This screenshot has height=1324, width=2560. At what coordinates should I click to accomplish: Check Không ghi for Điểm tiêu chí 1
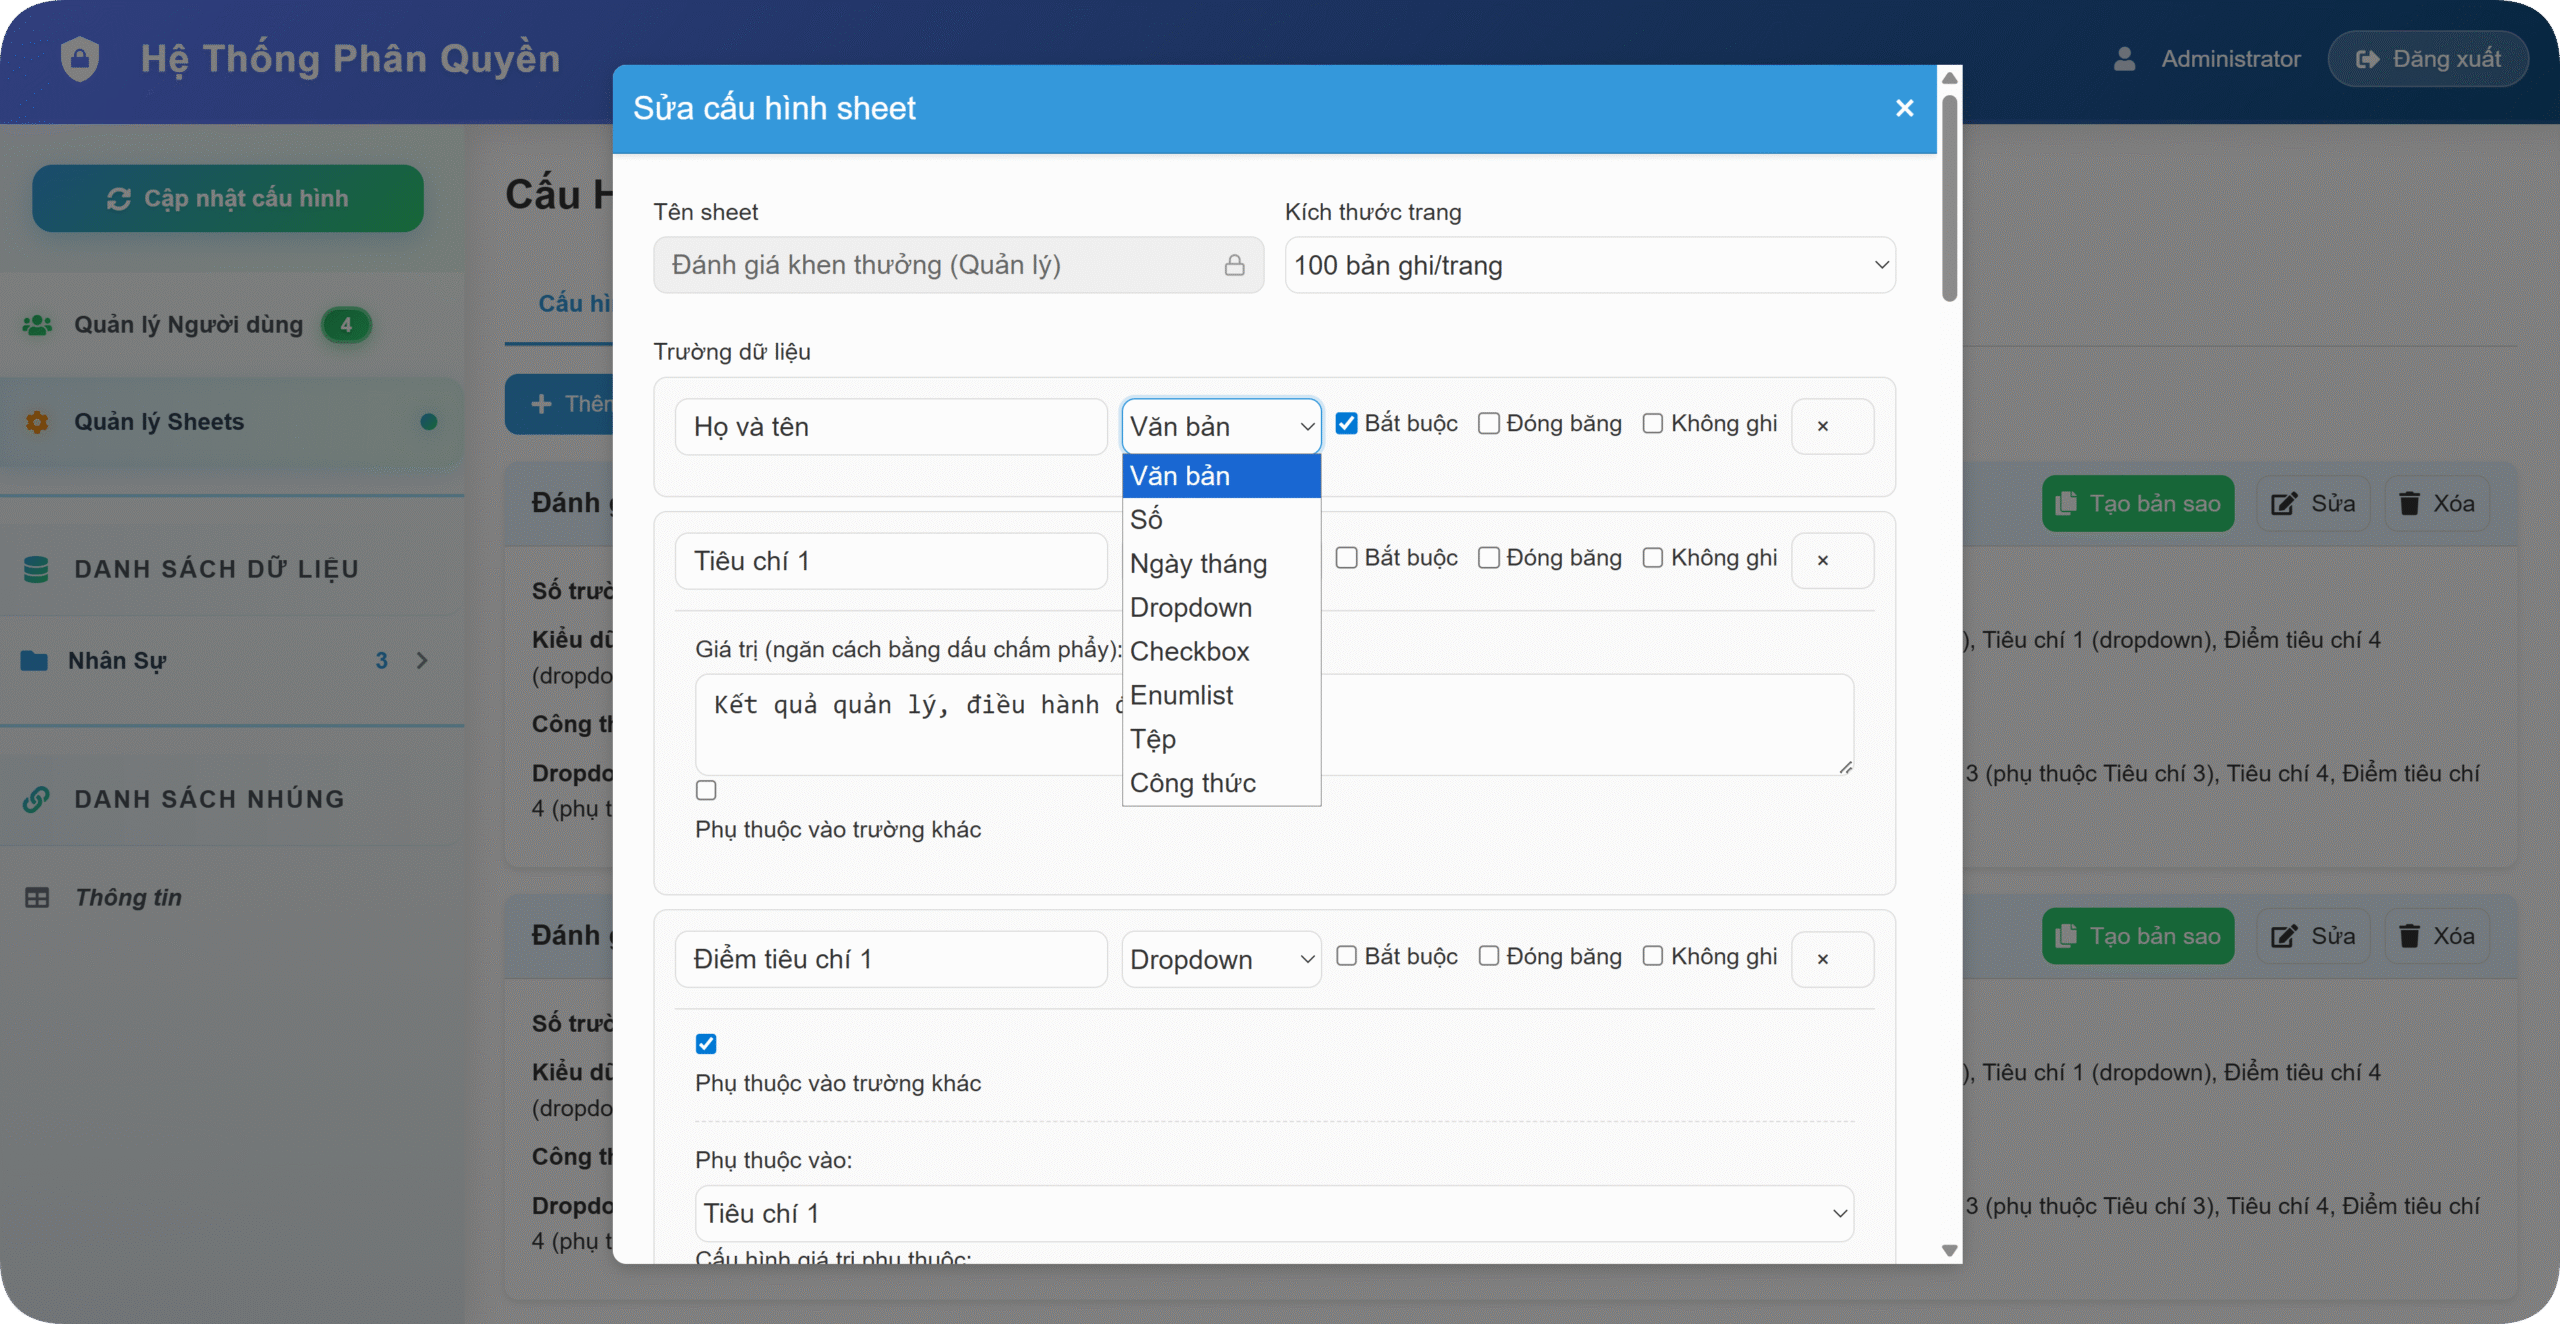pos(1652,957)
